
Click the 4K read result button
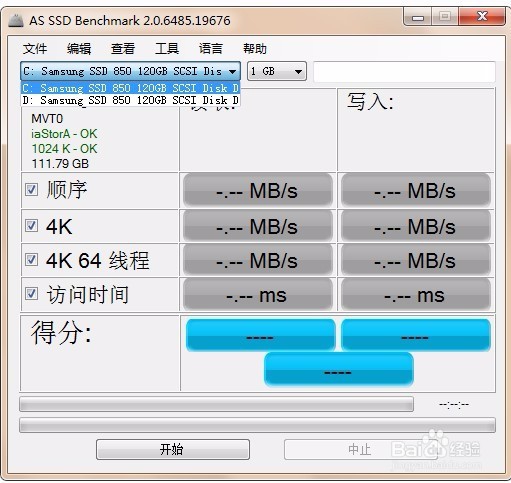click(258, 226)
